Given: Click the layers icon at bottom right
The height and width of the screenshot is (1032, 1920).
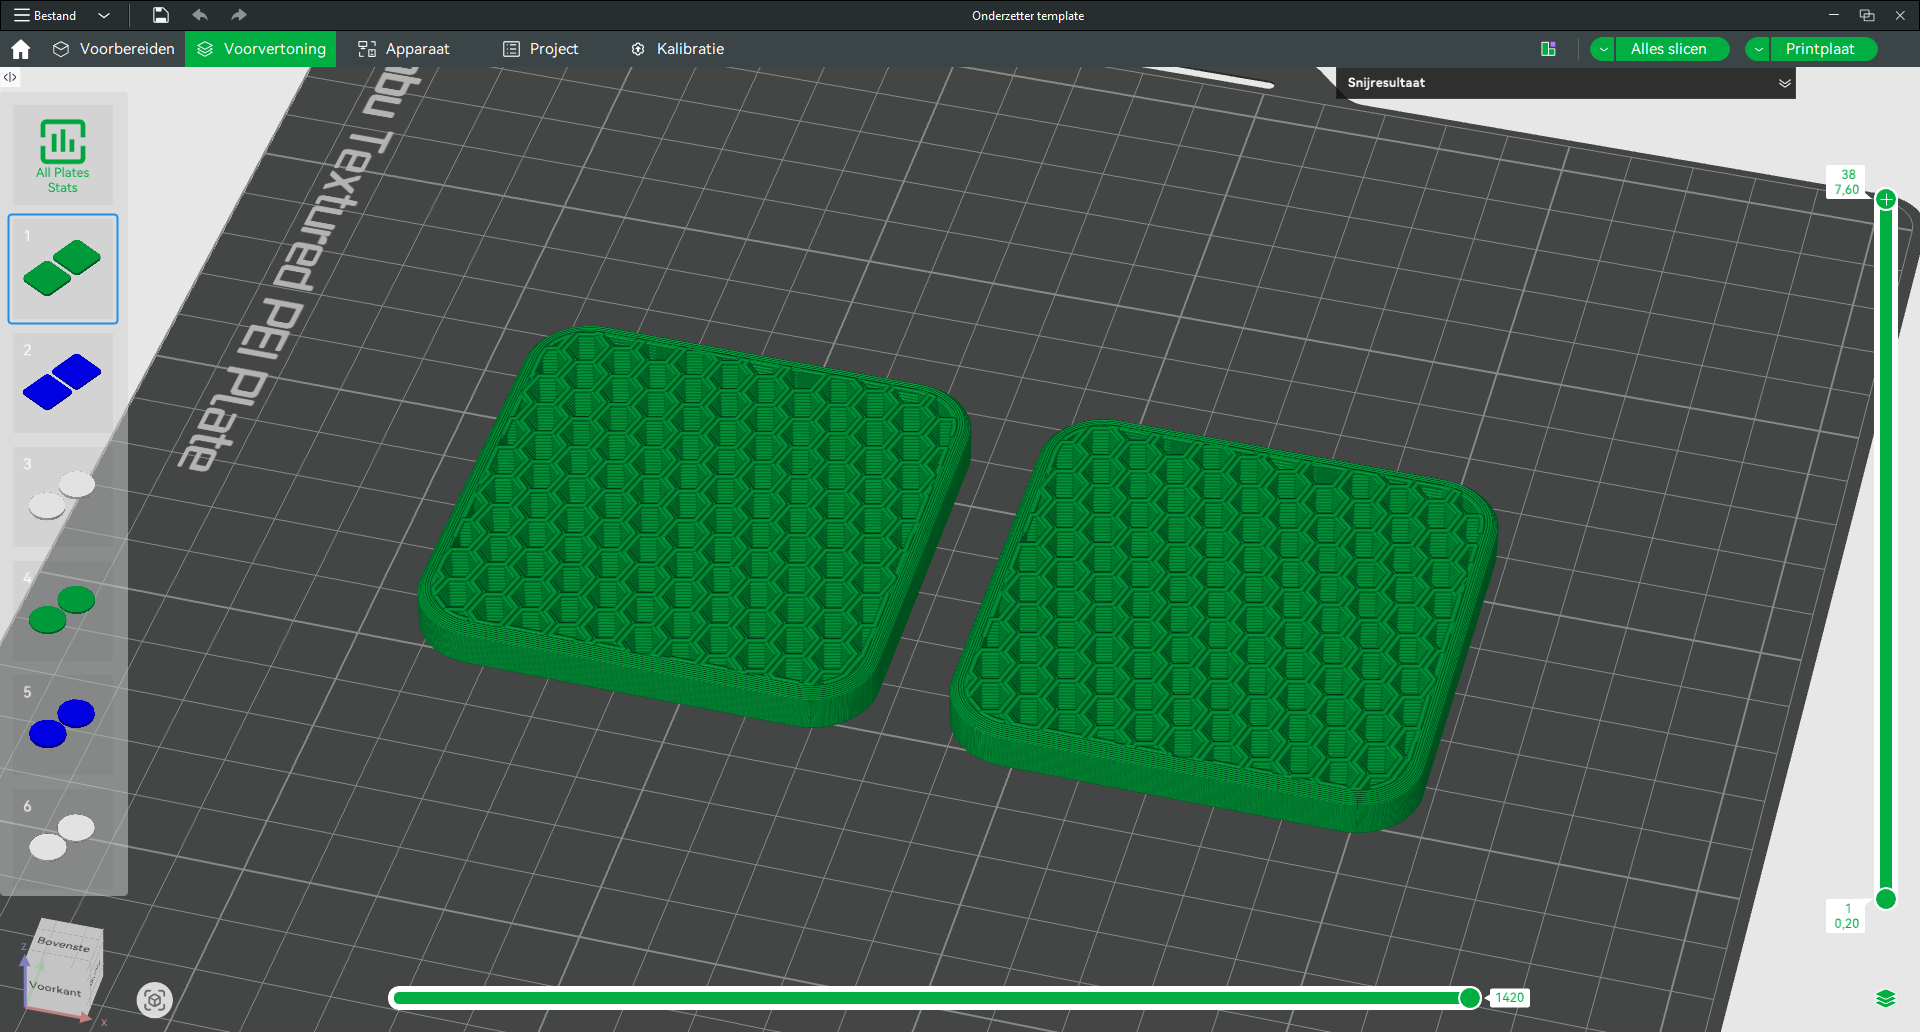Looking at the screenshot, I should point(1886,998).
